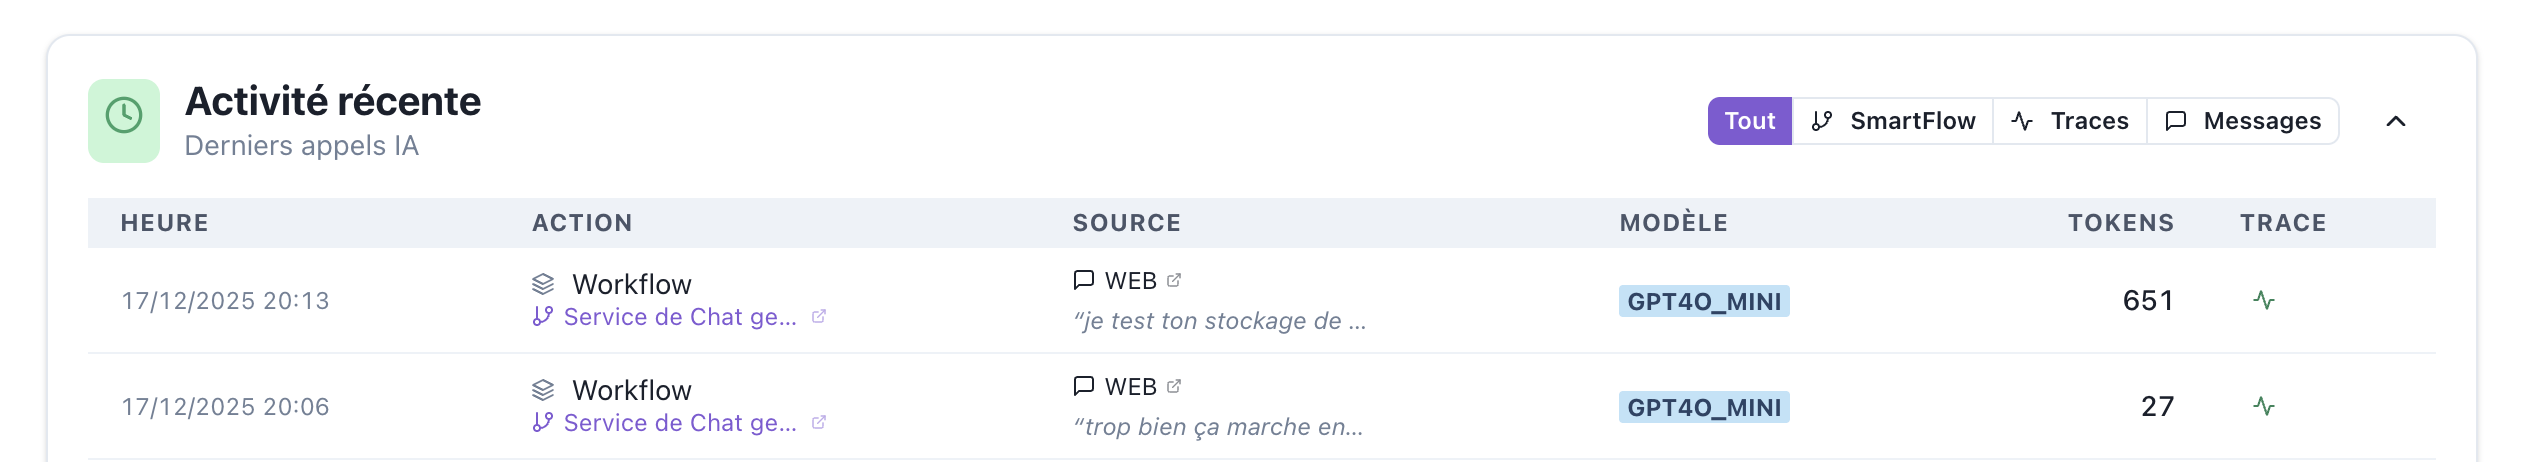Click the TOKENS column header
This screenshot has width=2536, height=462.
click(x=2121, y=223)
